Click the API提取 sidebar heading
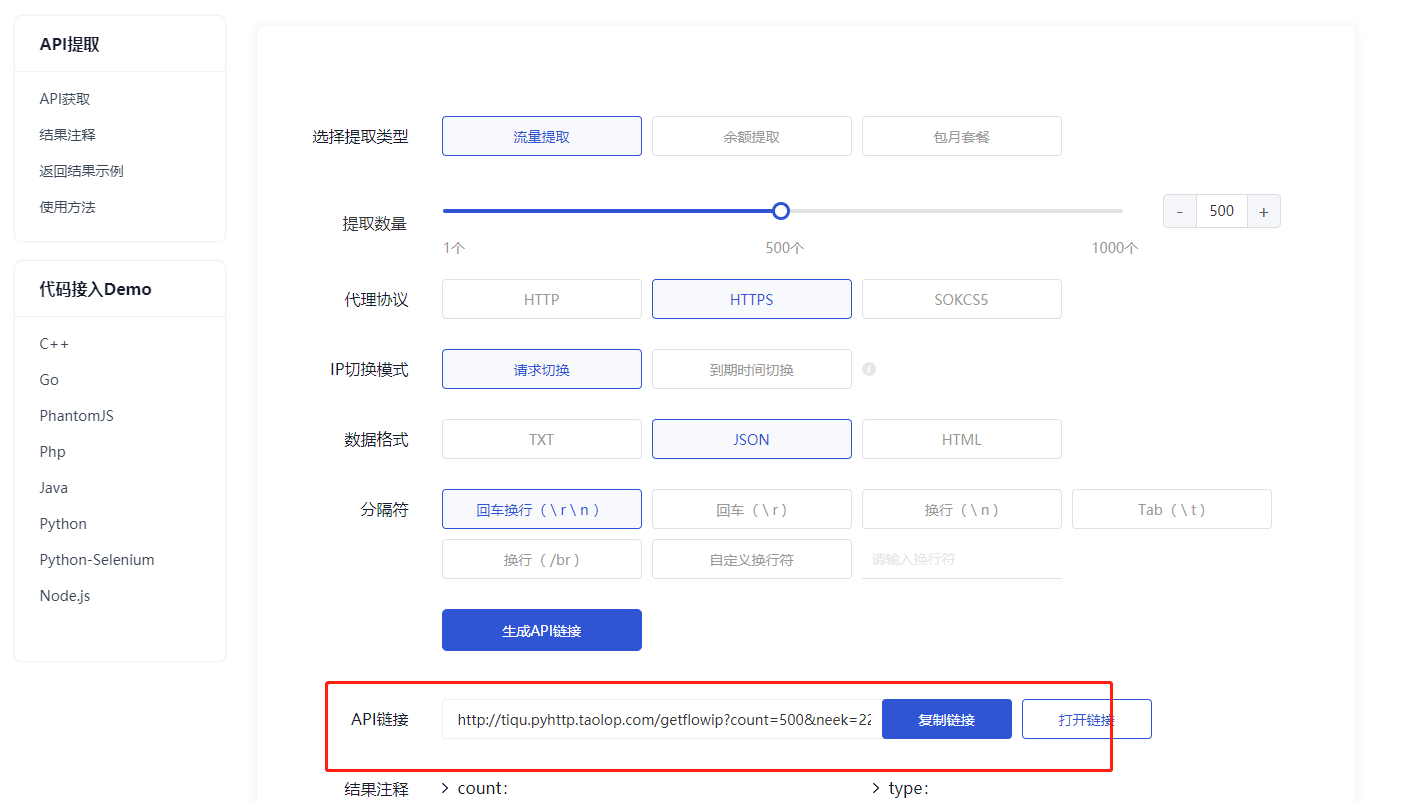The image size is (1406, 802). 70,44
